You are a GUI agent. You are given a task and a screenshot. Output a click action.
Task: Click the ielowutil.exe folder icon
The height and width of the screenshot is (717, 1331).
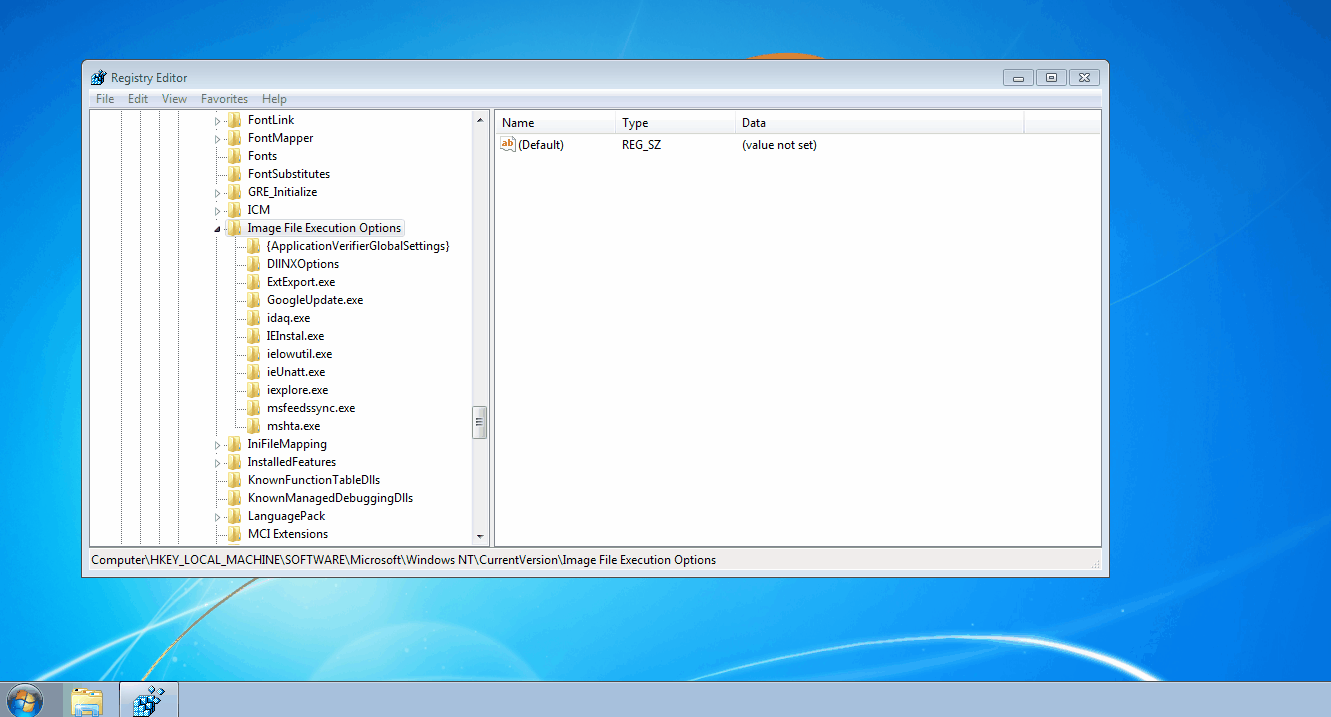click(254, 354)
